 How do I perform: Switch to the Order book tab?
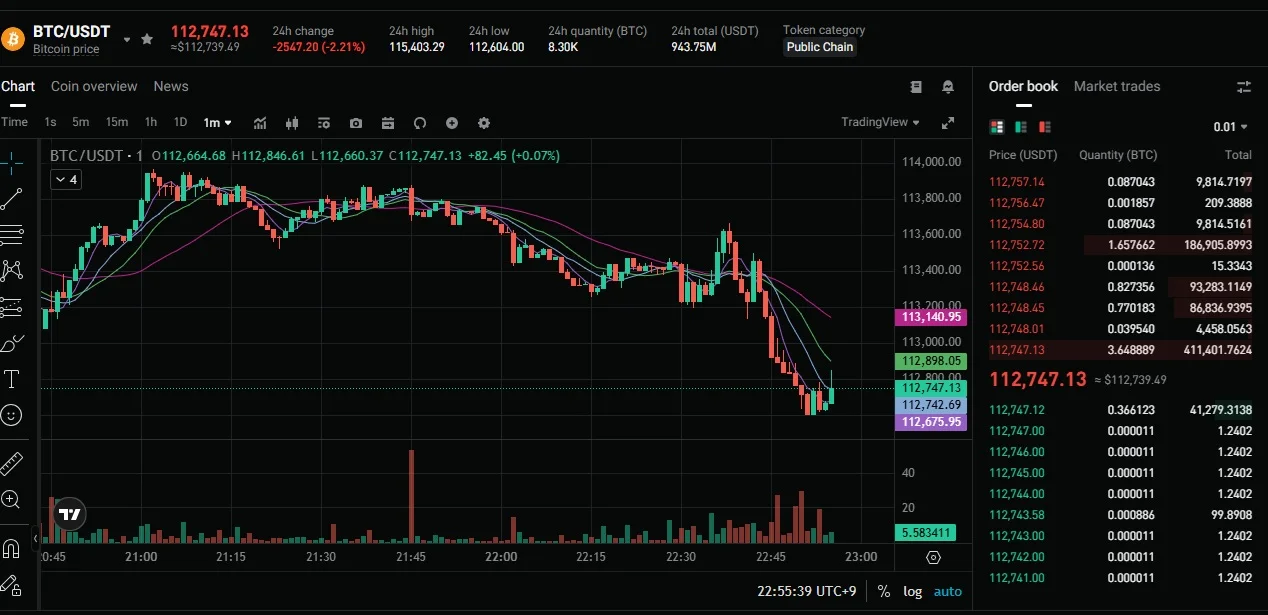tap(1023, 86)
